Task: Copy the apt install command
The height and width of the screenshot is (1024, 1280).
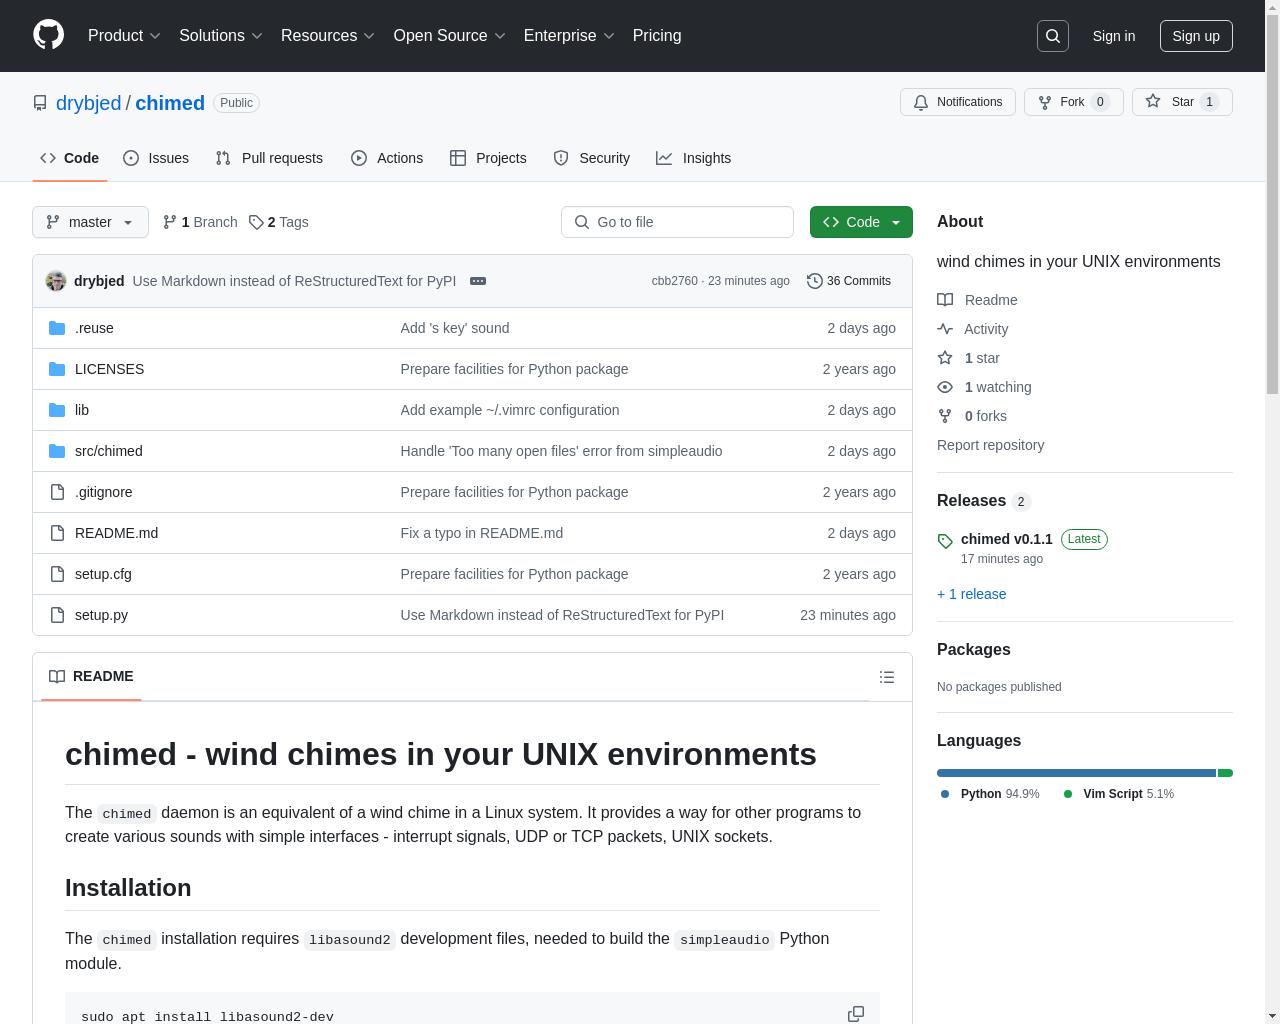Action: pos(856,1013)
